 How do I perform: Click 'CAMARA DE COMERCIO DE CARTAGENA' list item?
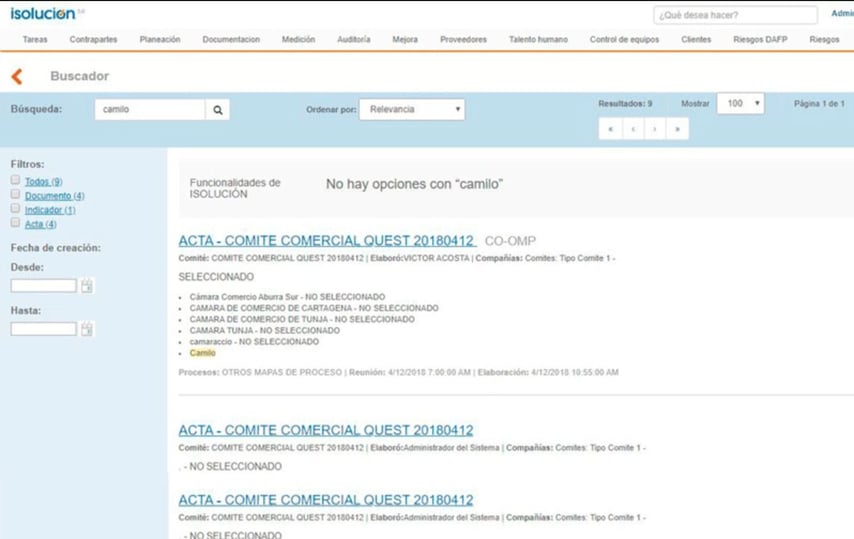314,308
